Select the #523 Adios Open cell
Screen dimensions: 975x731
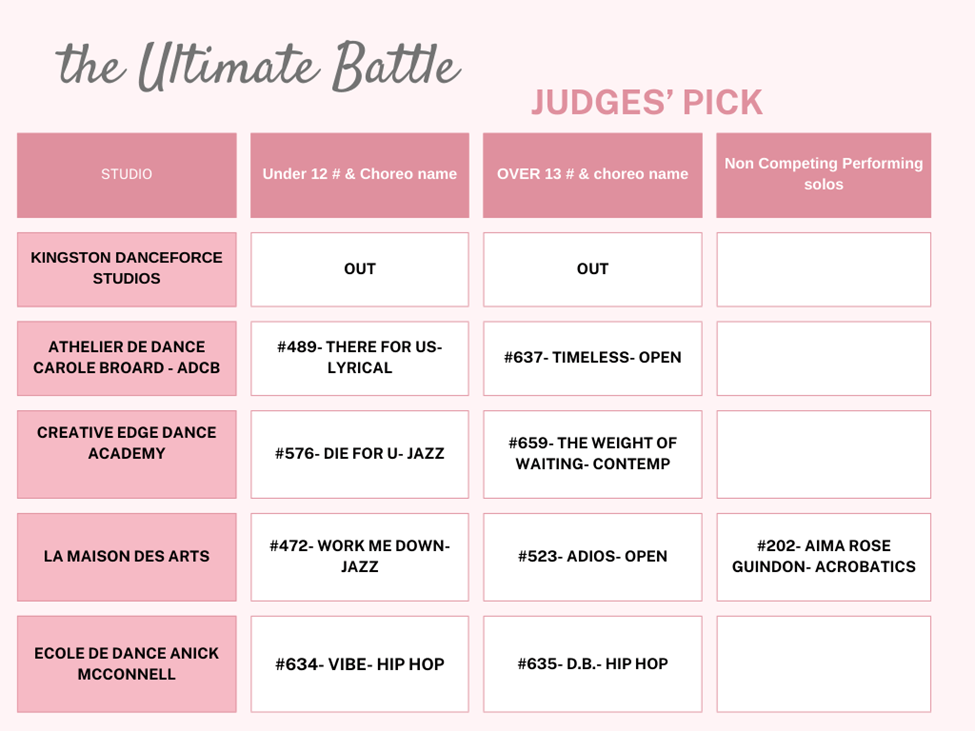(x=592, y=556)
